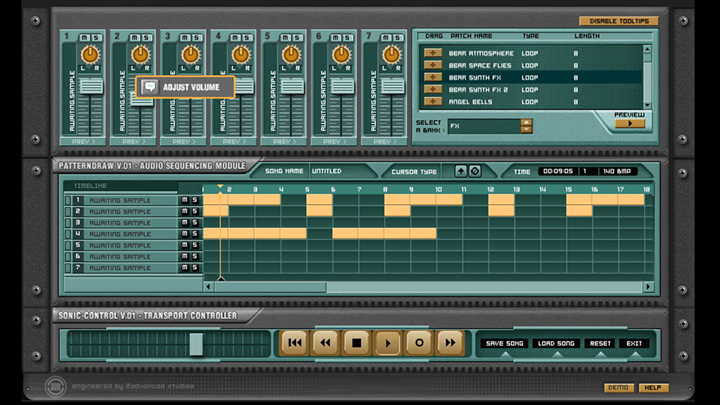
Task: Click the transport position slider handle
Action: [x=196, y=344]
